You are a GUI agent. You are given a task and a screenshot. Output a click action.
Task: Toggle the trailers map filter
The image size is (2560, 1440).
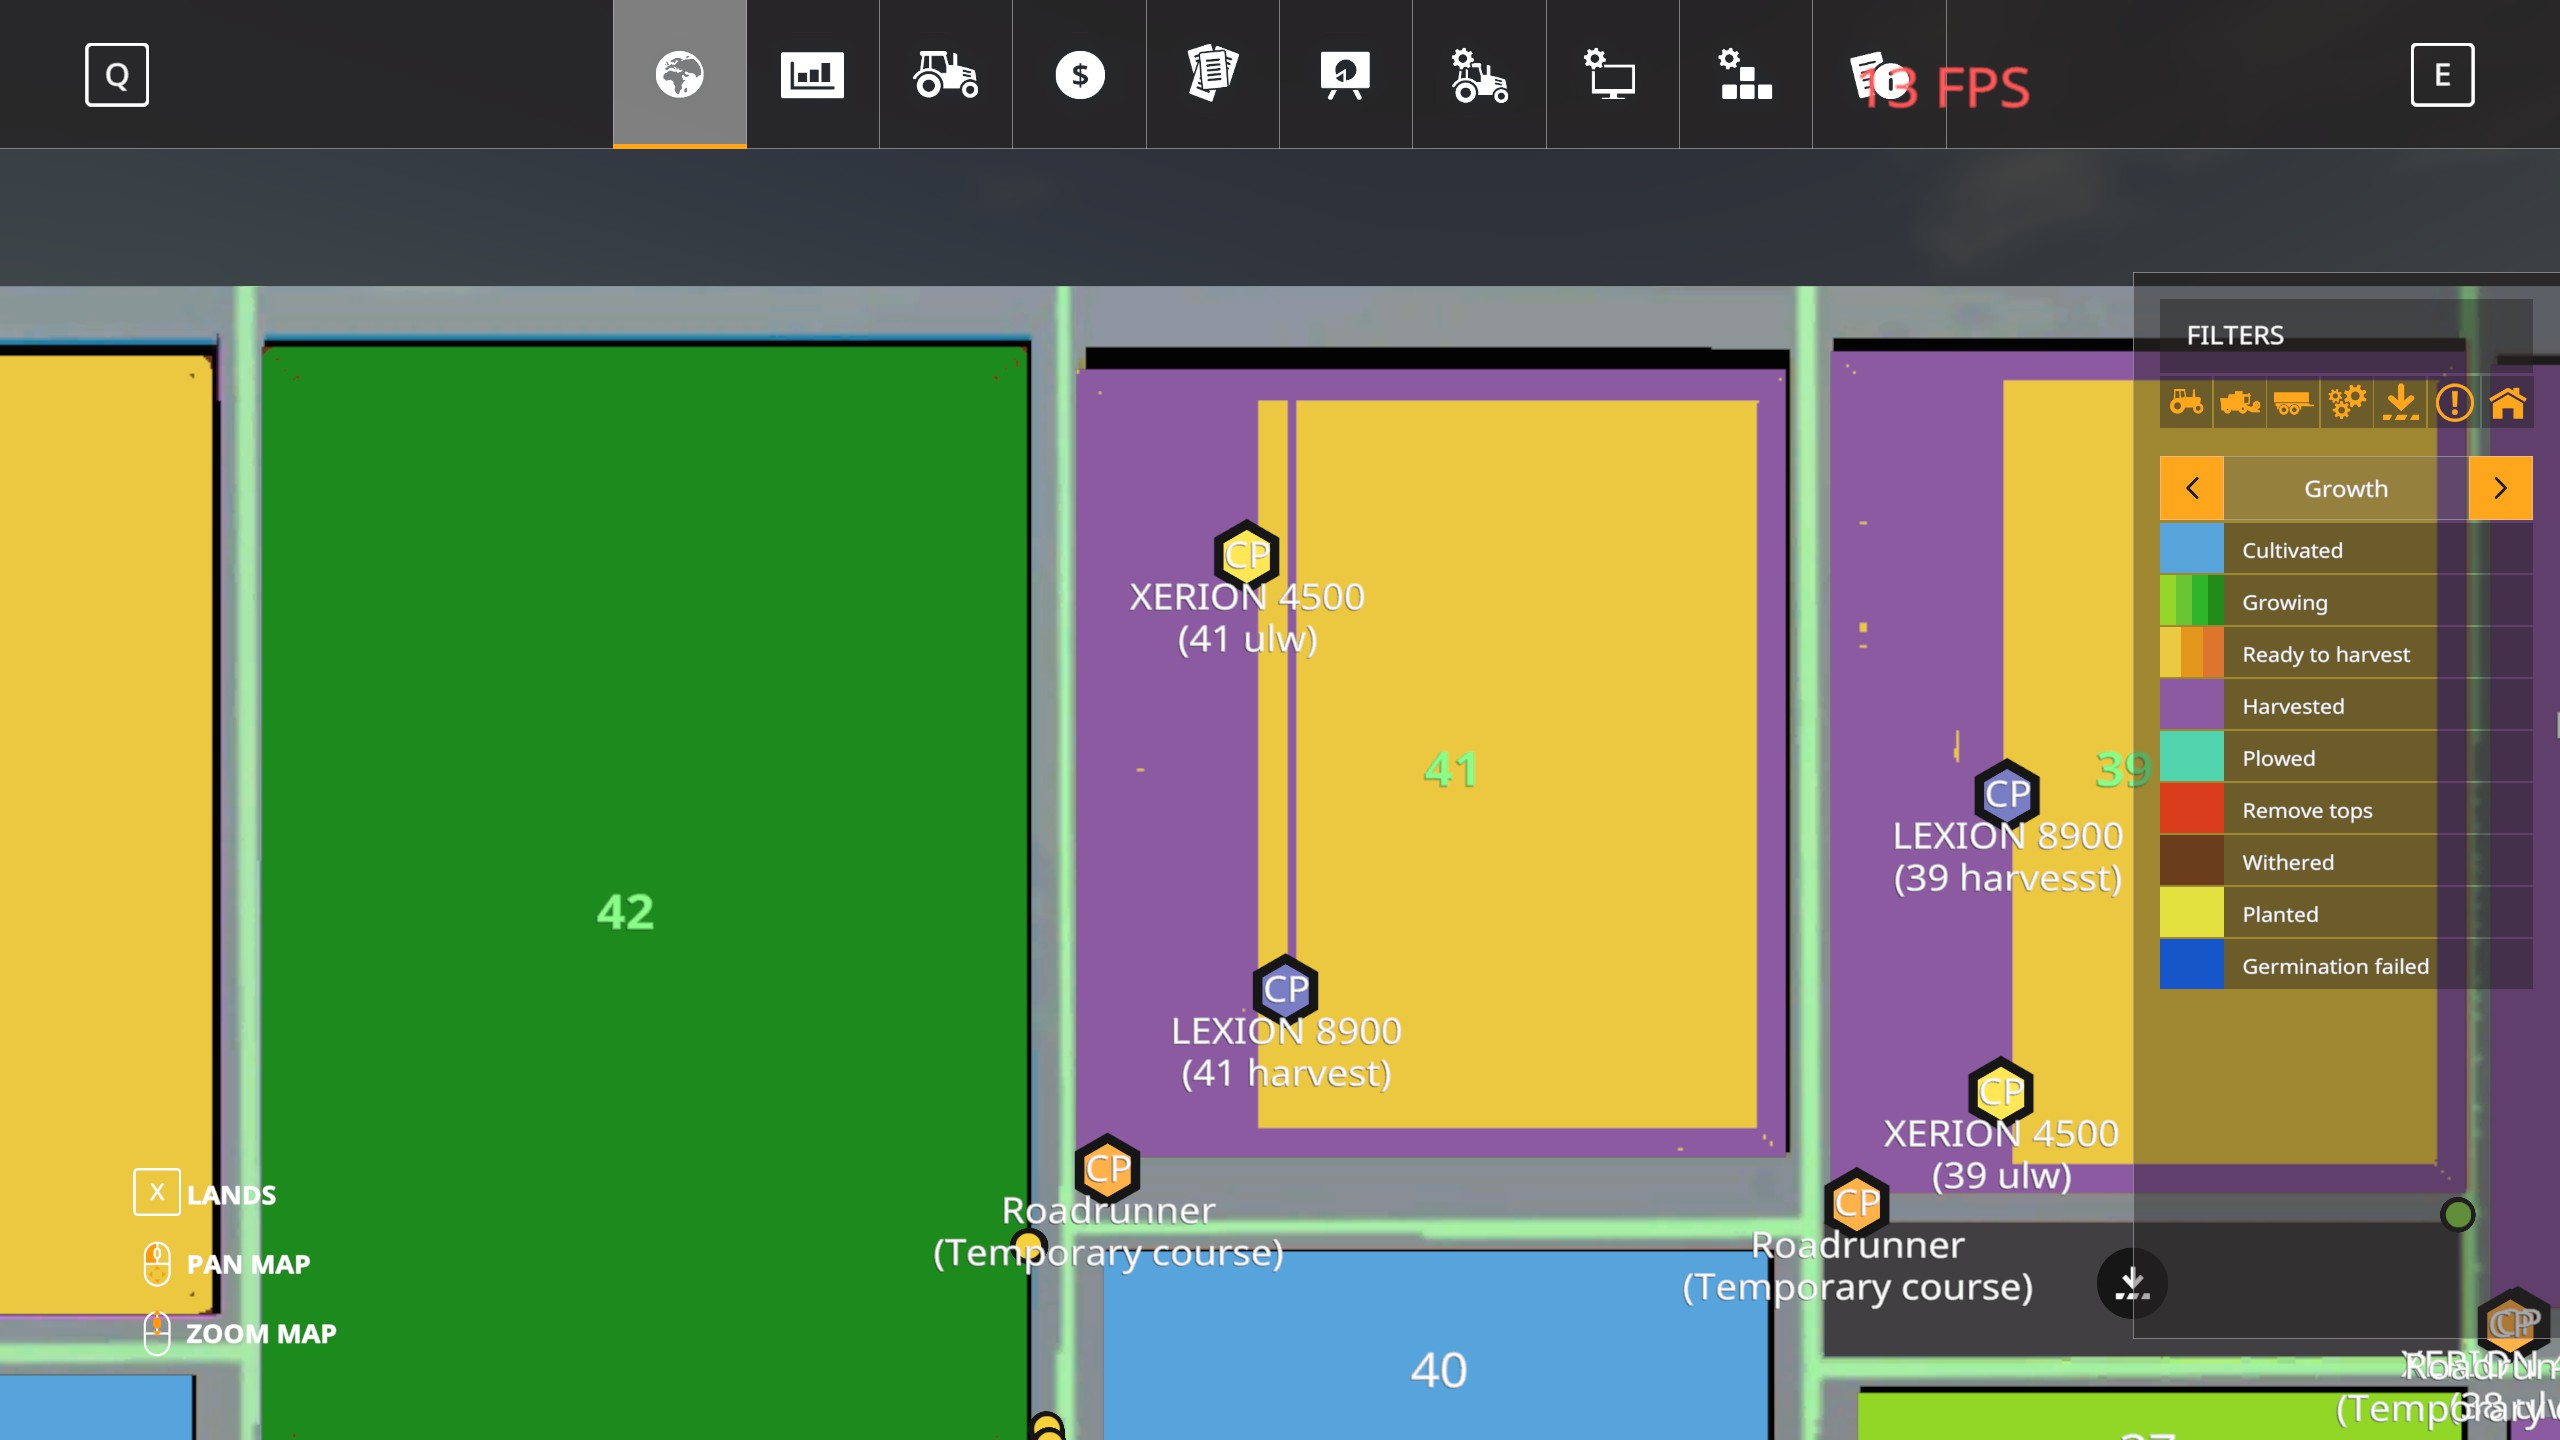tap(2292, 403)
